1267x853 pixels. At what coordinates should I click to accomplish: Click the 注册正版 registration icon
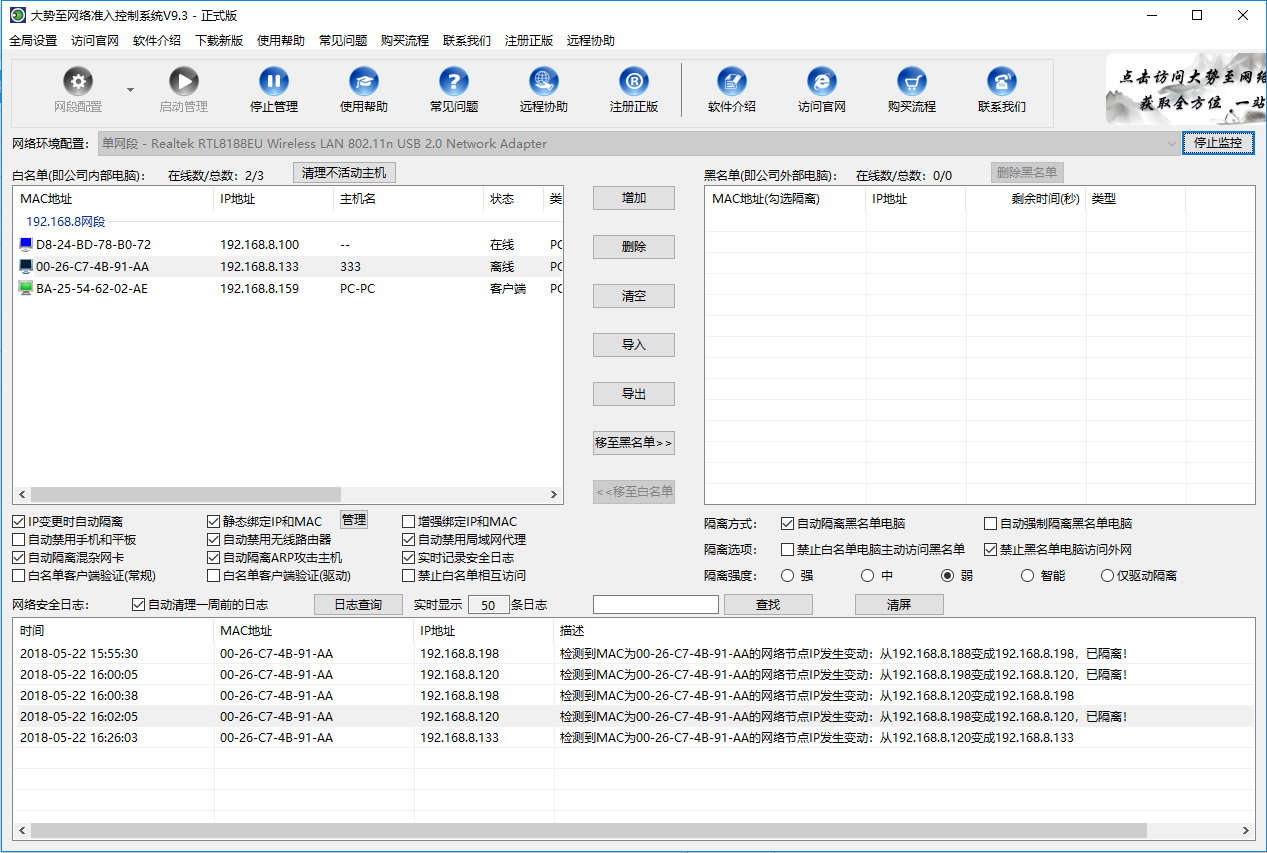633,82
